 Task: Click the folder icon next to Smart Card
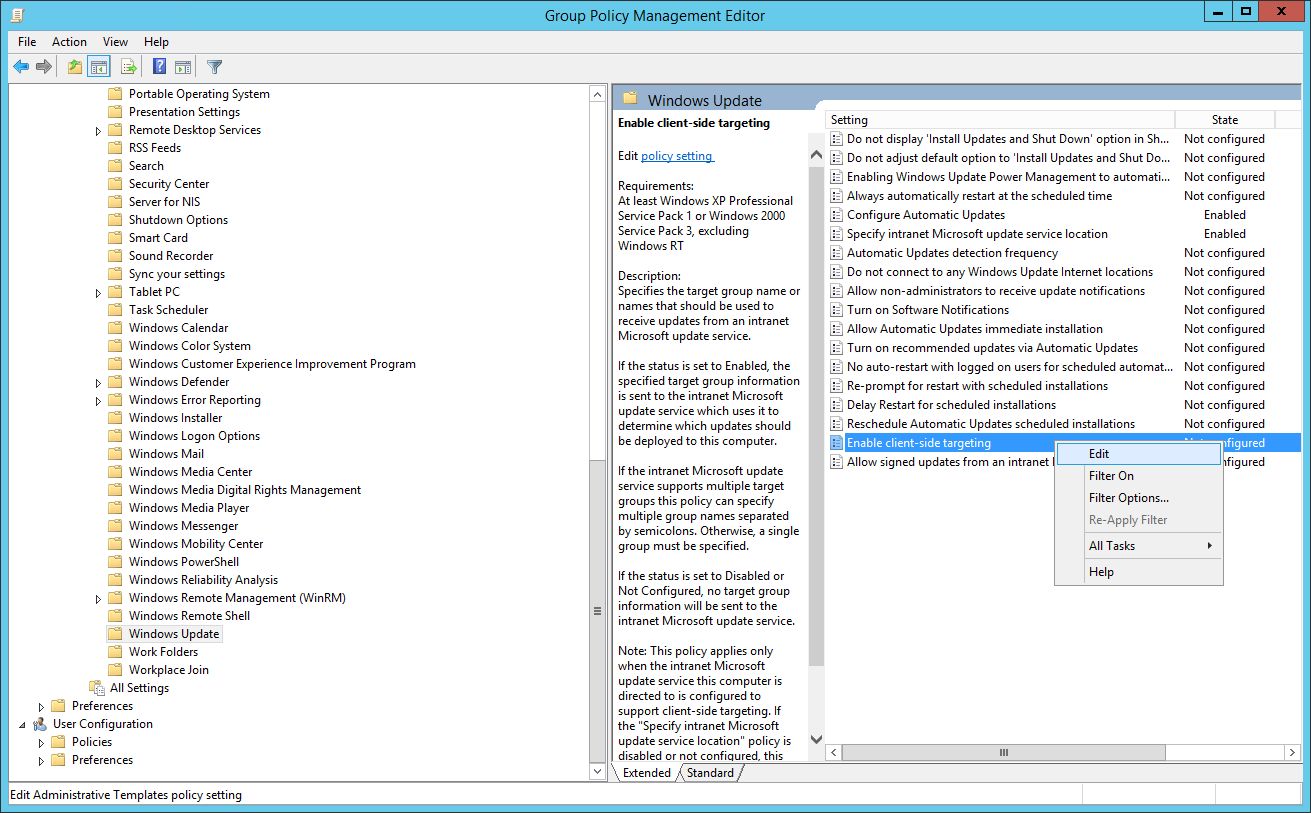click(x=114, y=238)
